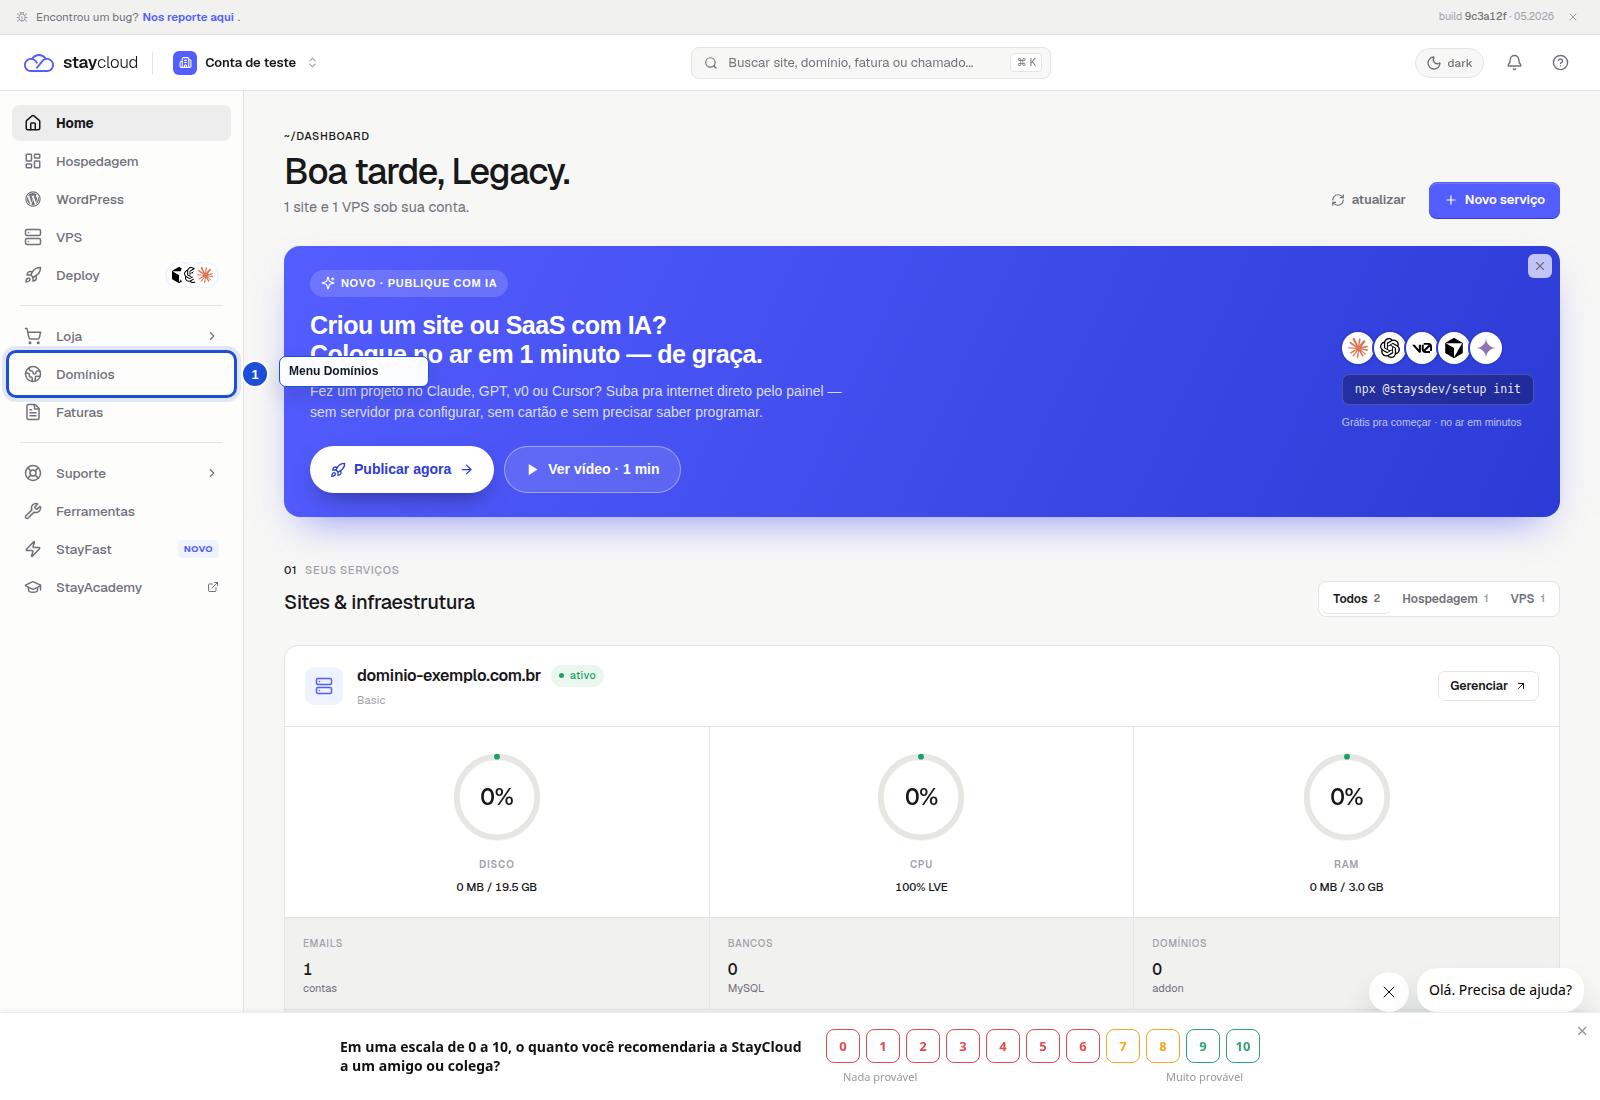Click the Claude starburst icon in banner
1600x1100 pixels.
click(x=1358, y=348)
